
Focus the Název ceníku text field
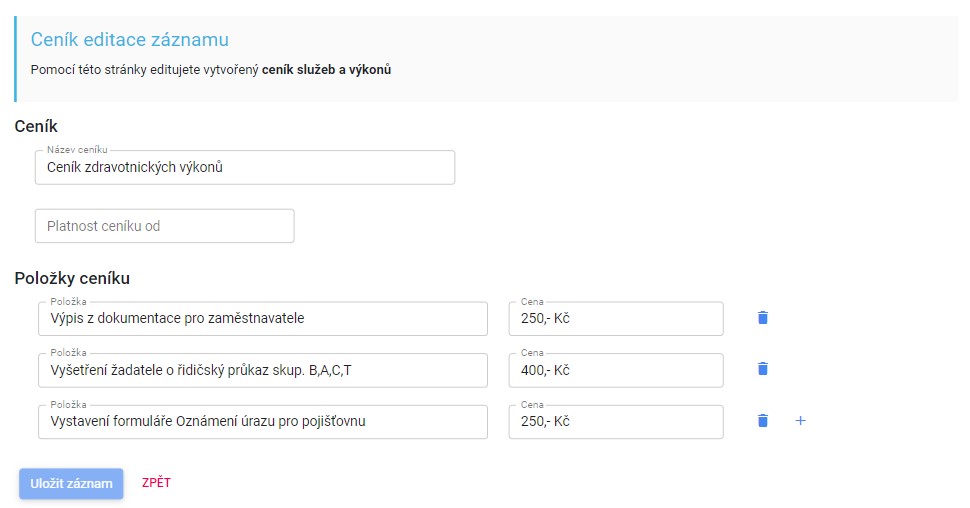click(x=245, y=167)
